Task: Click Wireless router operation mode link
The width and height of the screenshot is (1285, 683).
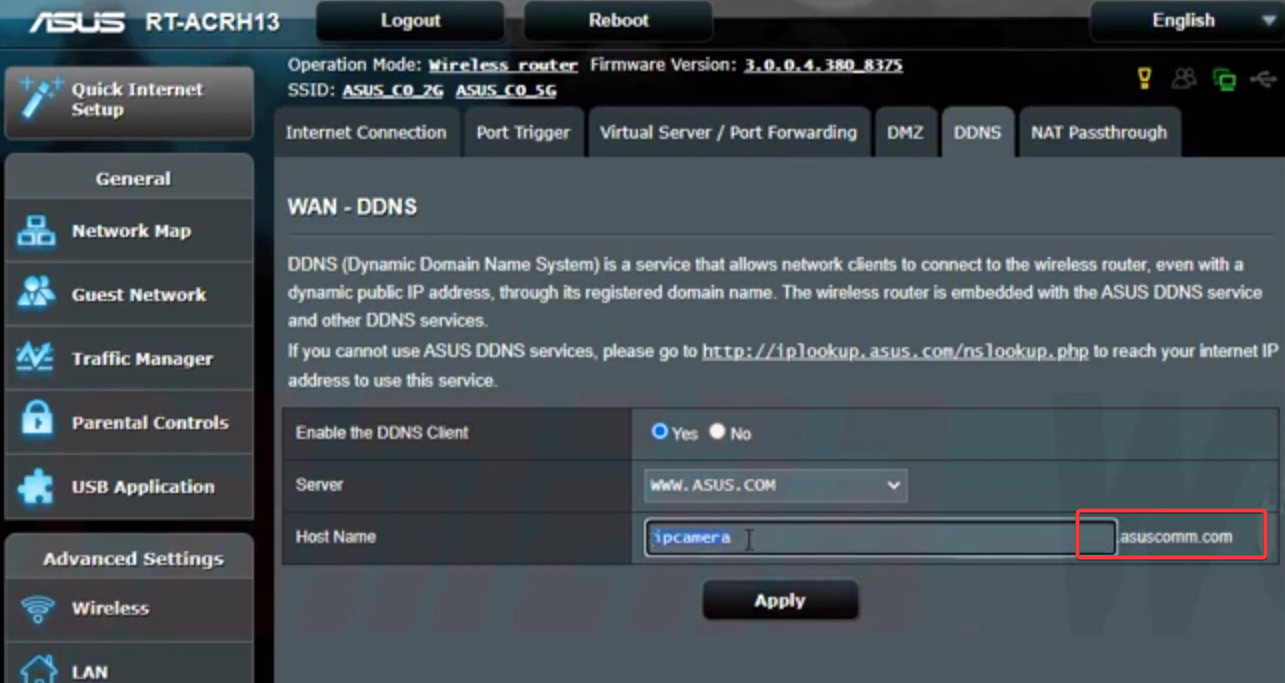Action: click(x=503, y=65)
